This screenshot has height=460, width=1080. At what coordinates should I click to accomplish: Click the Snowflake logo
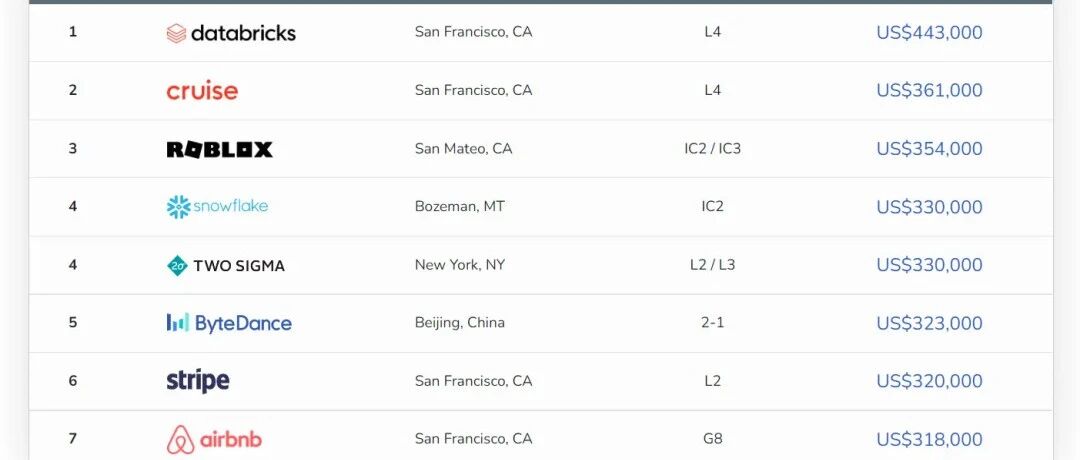point(217,207)
